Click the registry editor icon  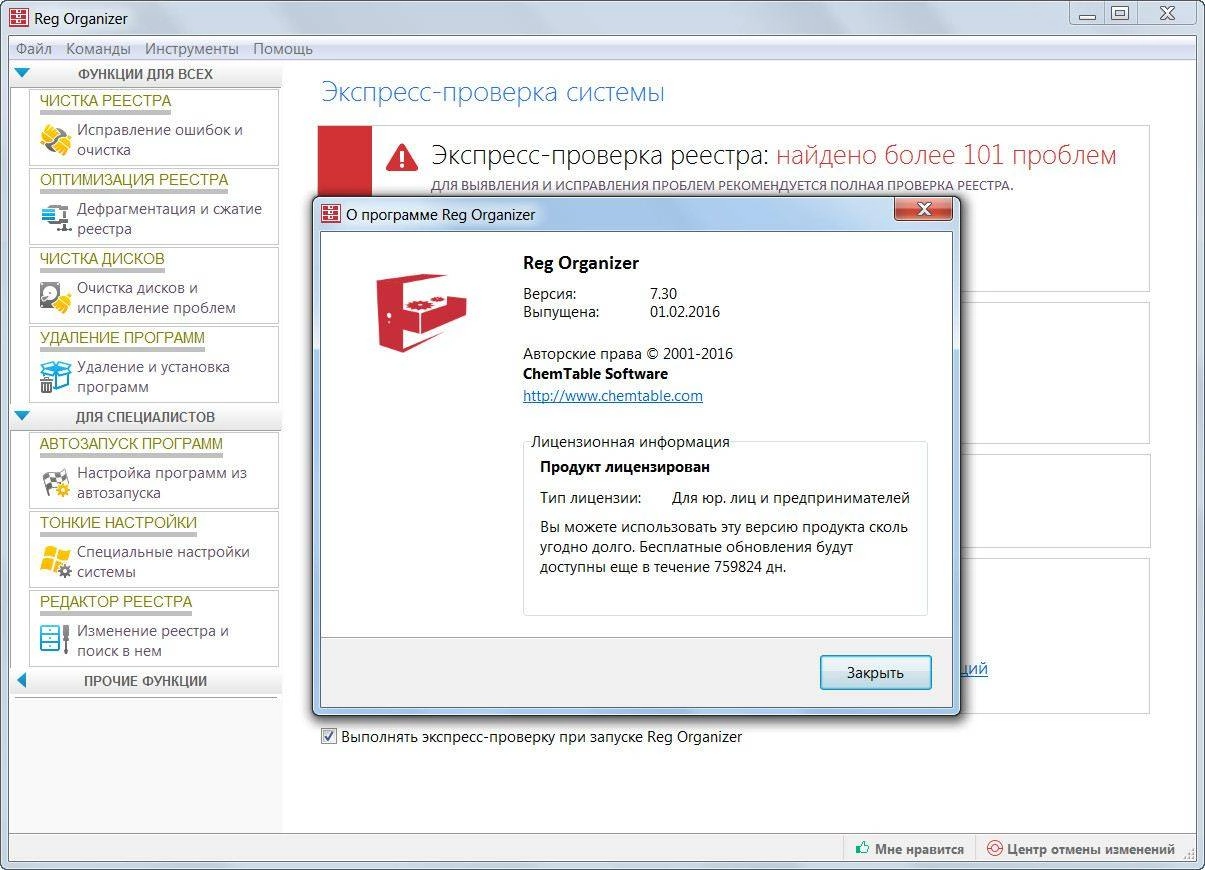pyautogui.click(x=55, y=640)
